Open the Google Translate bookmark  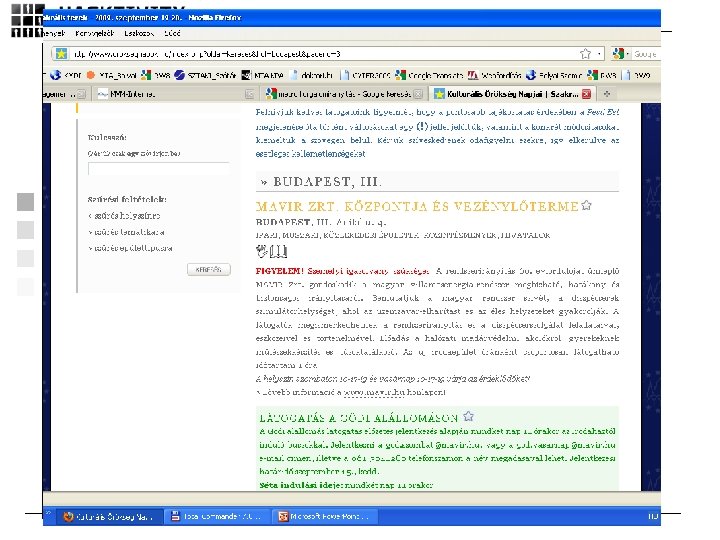click(x=429, y=75)
